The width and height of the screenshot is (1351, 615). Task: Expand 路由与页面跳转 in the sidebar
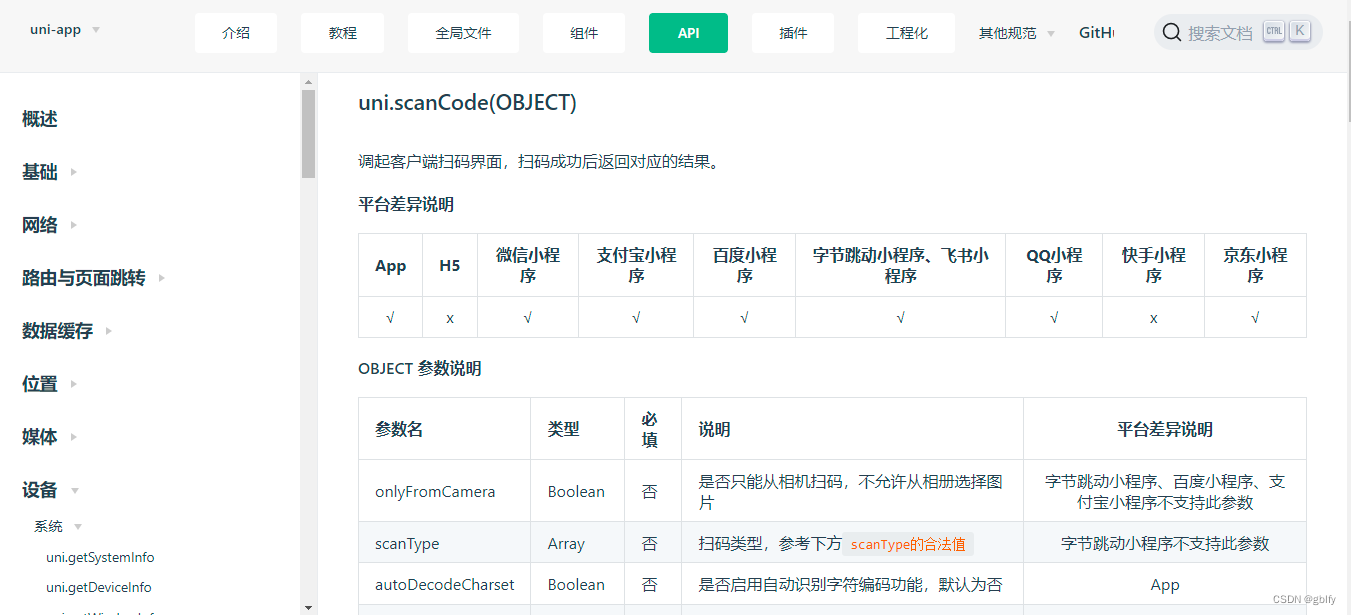point(94,278)
